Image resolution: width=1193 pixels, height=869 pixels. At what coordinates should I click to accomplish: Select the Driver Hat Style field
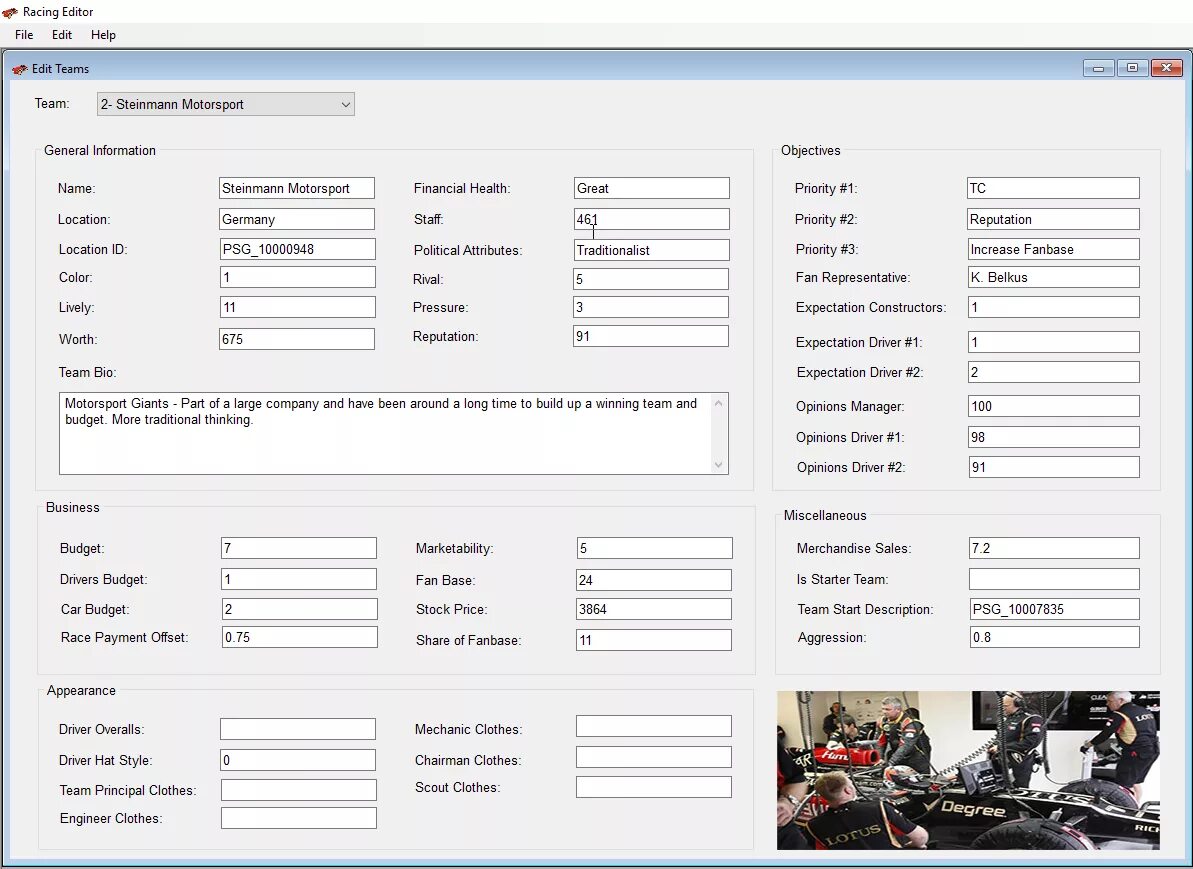click(297, 759)
